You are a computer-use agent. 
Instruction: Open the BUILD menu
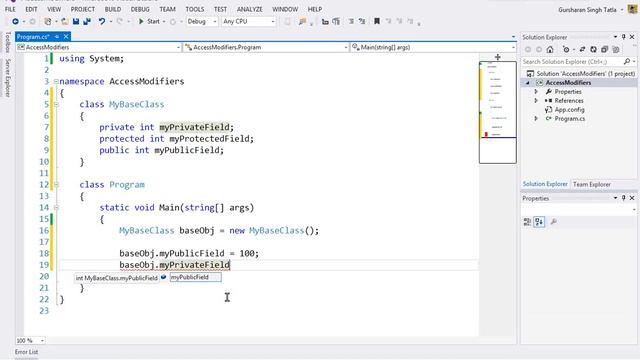113,9
